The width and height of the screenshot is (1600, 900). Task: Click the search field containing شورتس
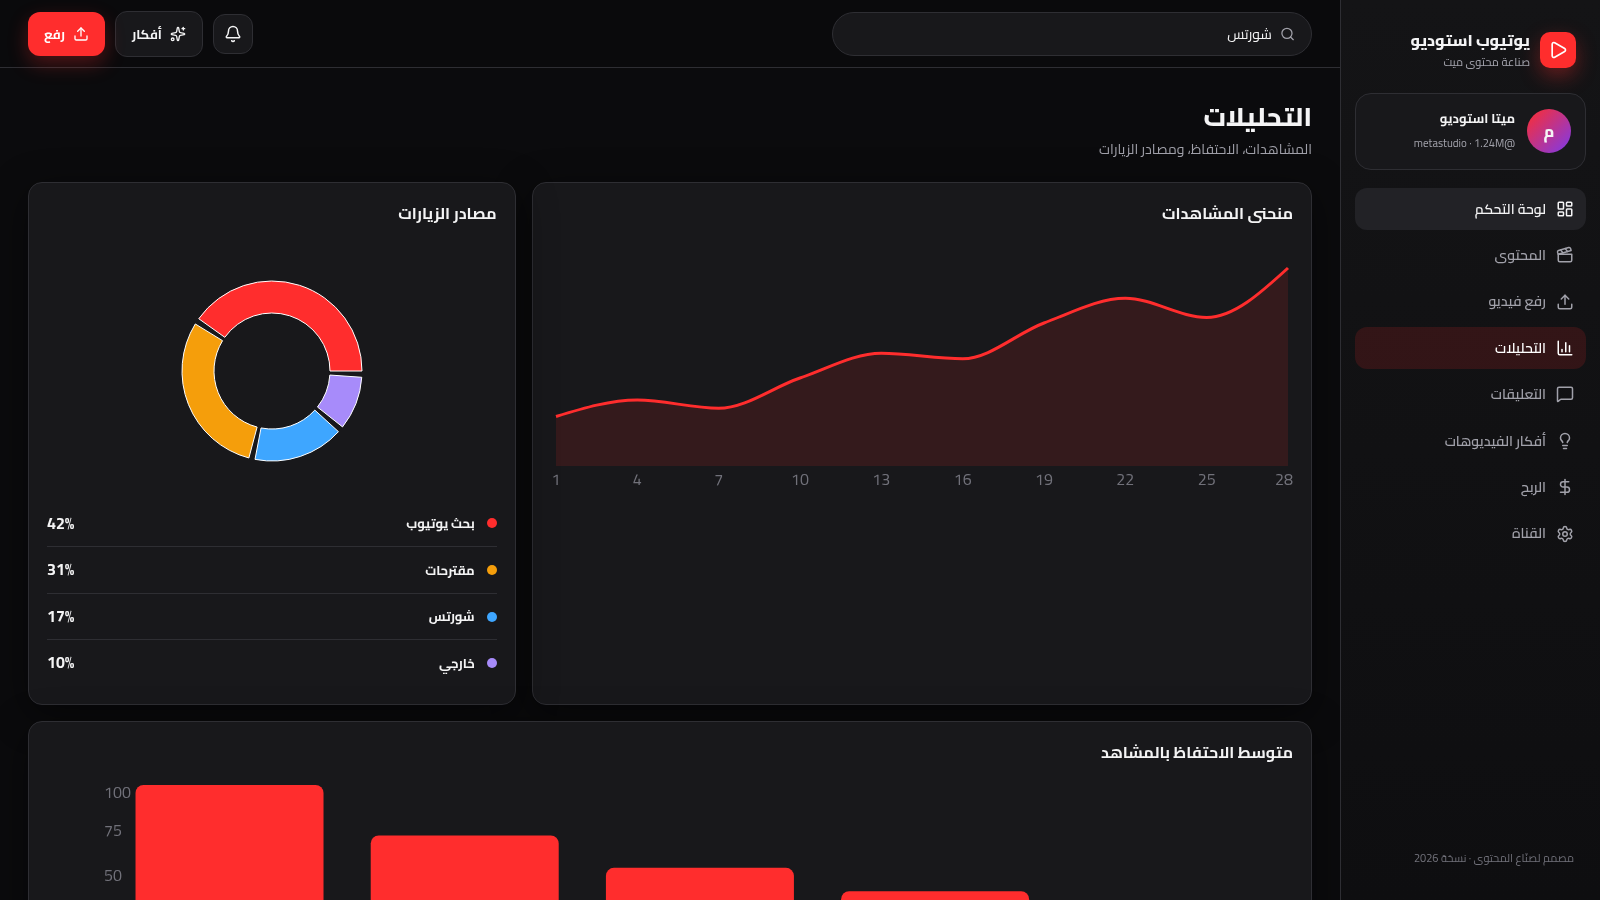click(x=1071, y=34)
